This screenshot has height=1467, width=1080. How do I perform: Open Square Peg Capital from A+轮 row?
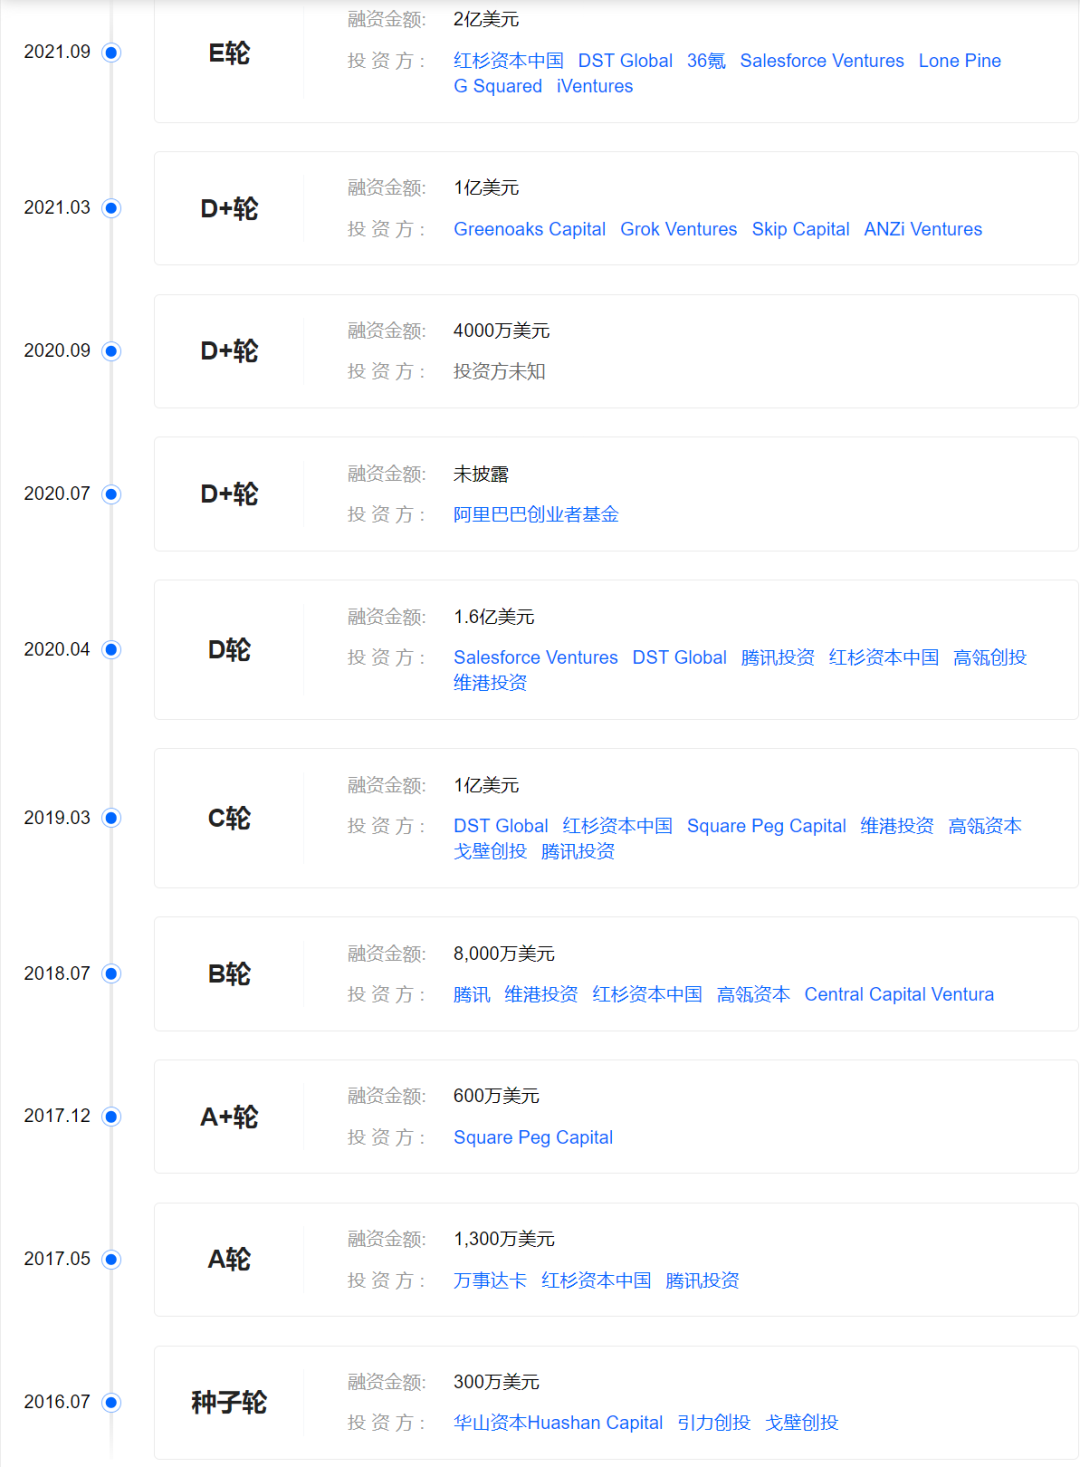click(x=532, y=1137)
